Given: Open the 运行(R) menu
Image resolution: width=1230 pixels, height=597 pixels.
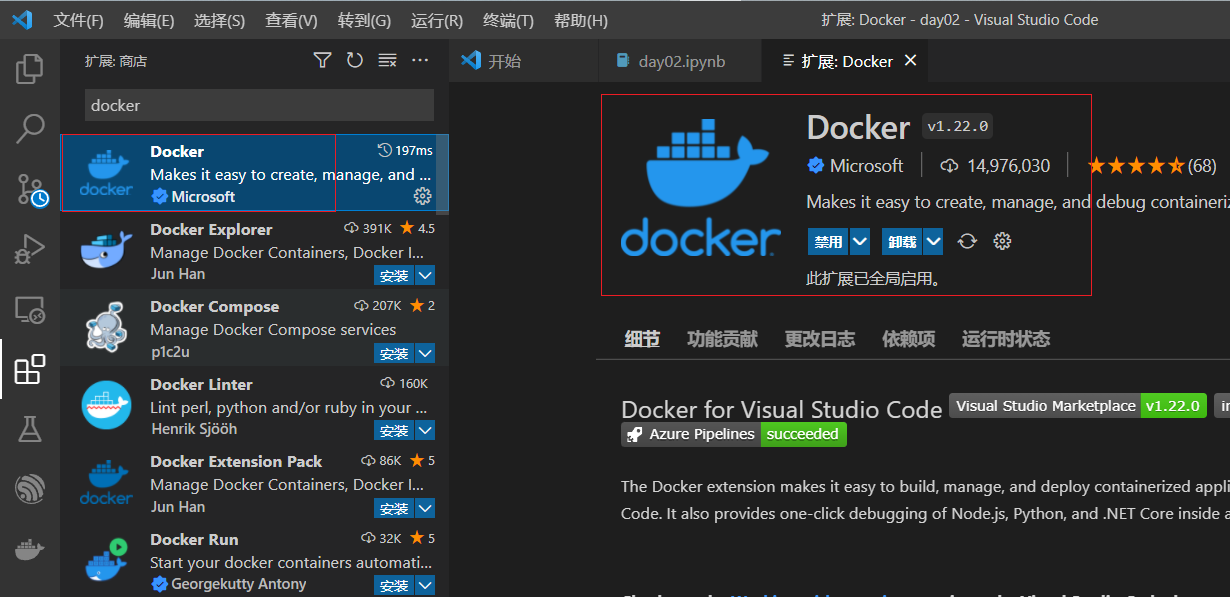Looking at the screenshot, I should (437, 20).
